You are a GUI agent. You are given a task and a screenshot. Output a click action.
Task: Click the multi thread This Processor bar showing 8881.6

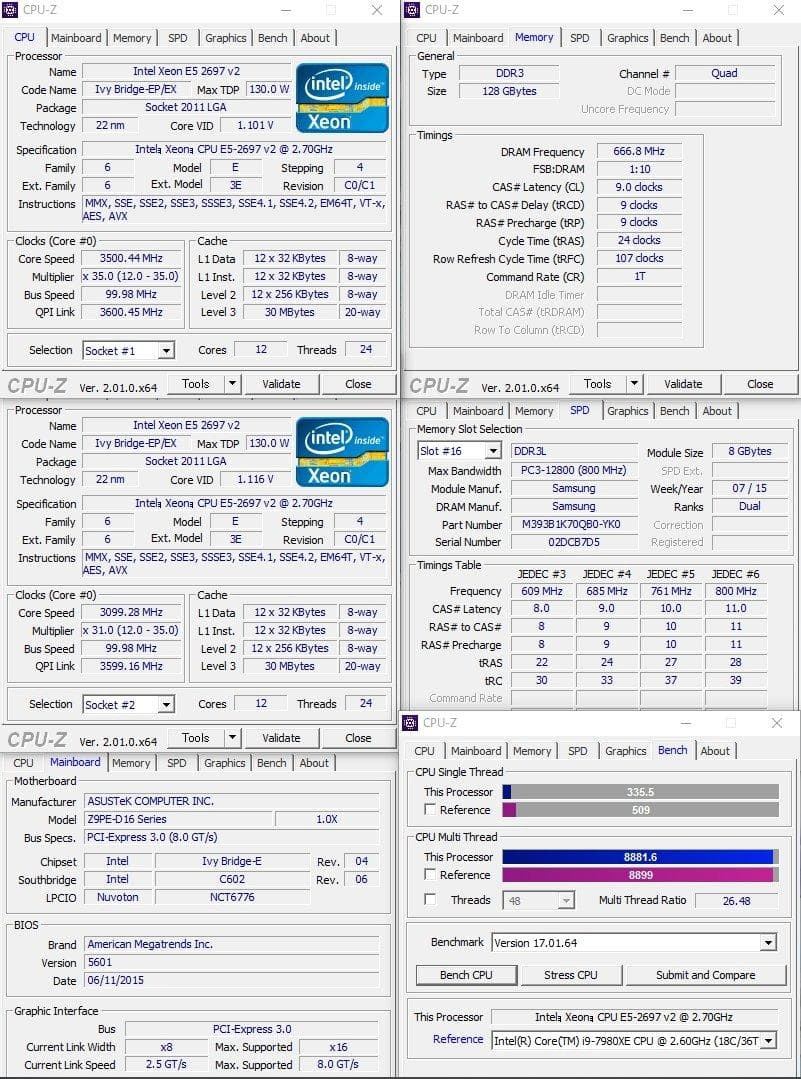641,857
